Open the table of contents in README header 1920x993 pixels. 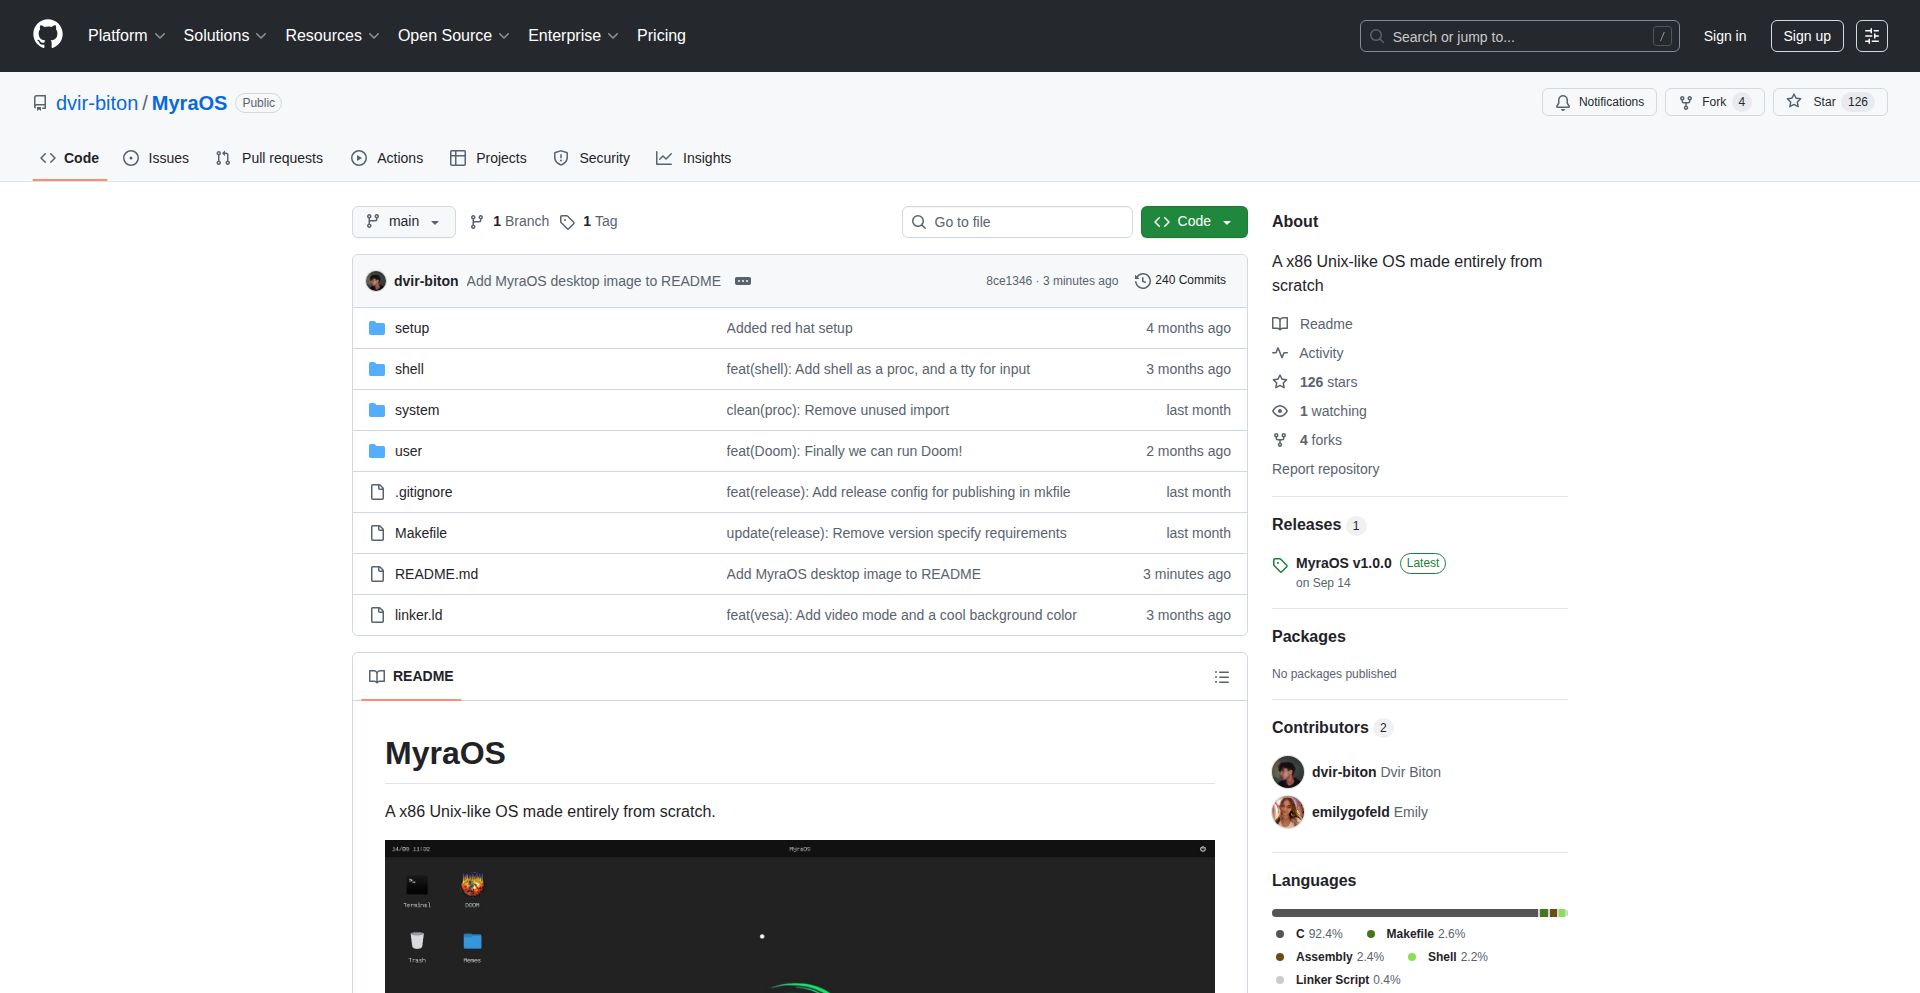[1222, 677]
